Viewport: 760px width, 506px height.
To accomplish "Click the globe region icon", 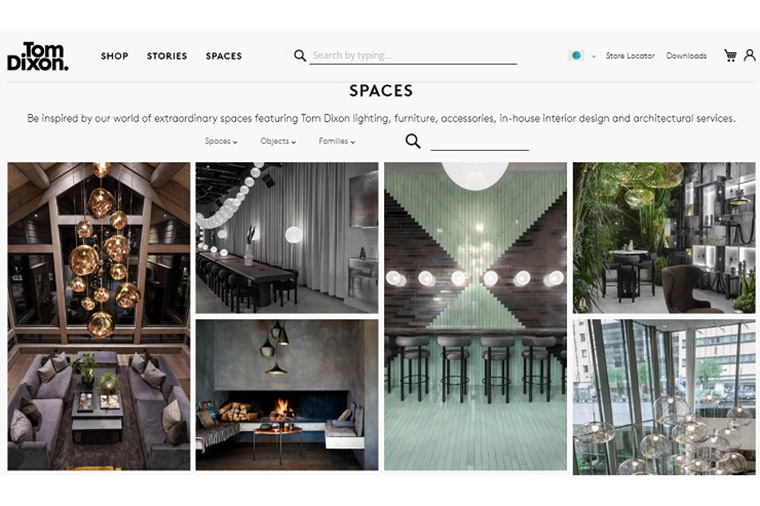I will (x=576, y=55).
